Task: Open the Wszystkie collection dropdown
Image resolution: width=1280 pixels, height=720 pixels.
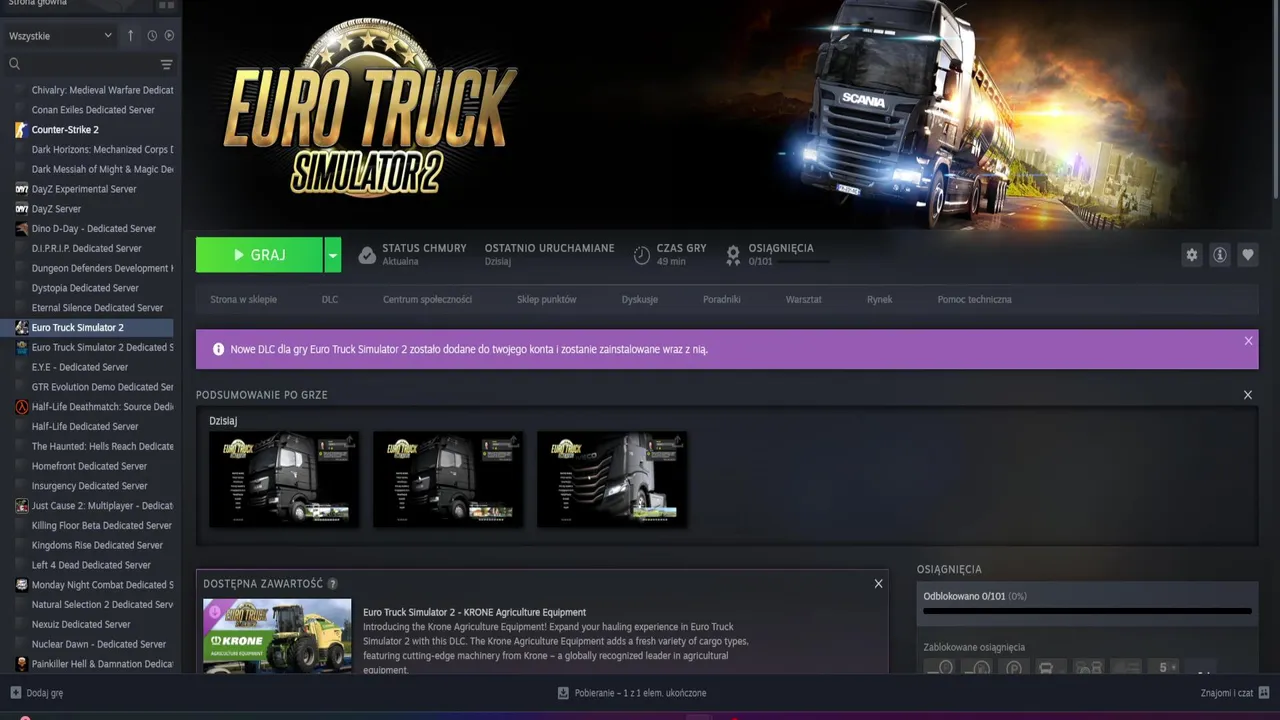Action: (60, 36)
